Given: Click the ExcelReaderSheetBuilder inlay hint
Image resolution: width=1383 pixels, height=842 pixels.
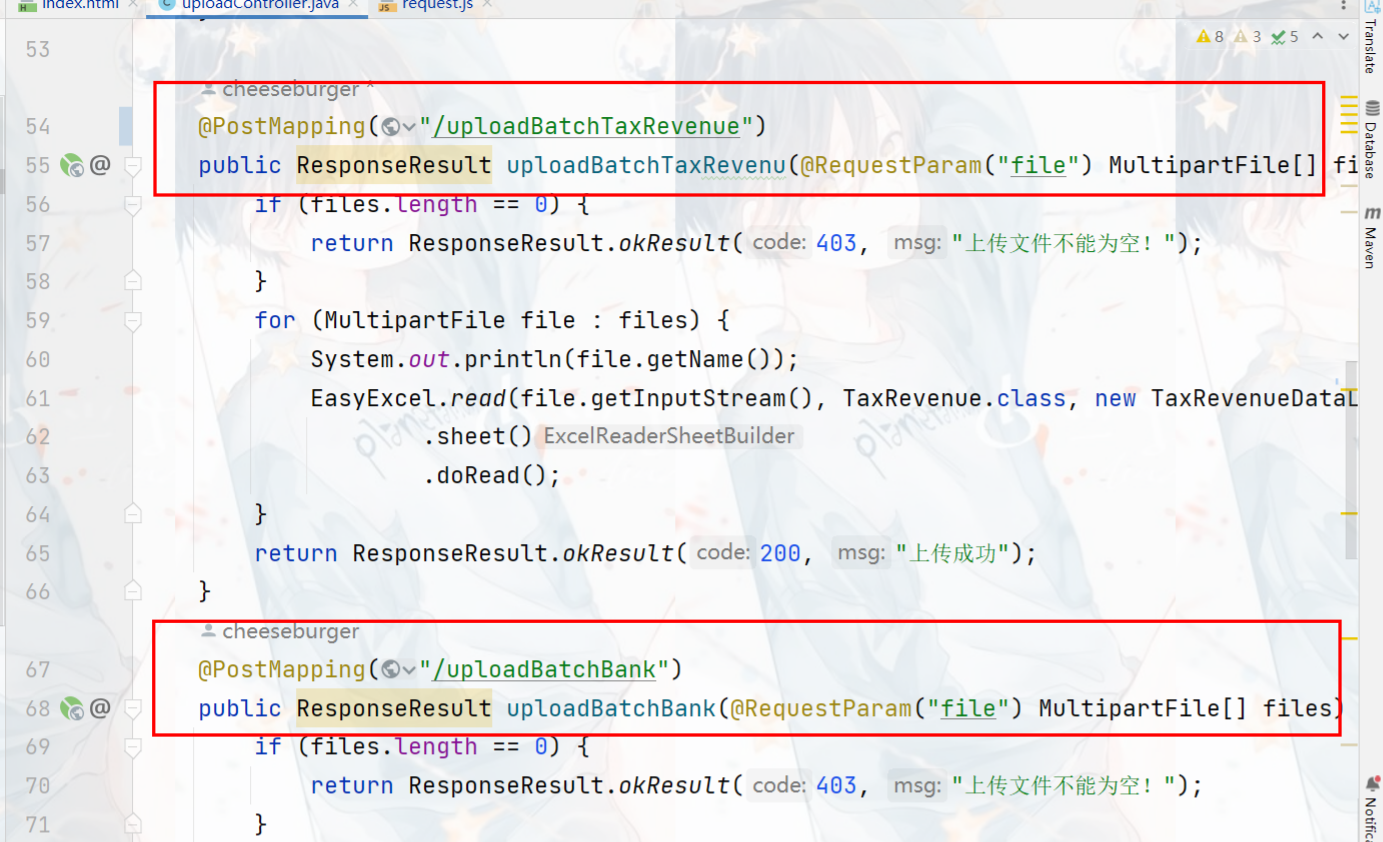Looking at the screenshot, I should [669, 437].
